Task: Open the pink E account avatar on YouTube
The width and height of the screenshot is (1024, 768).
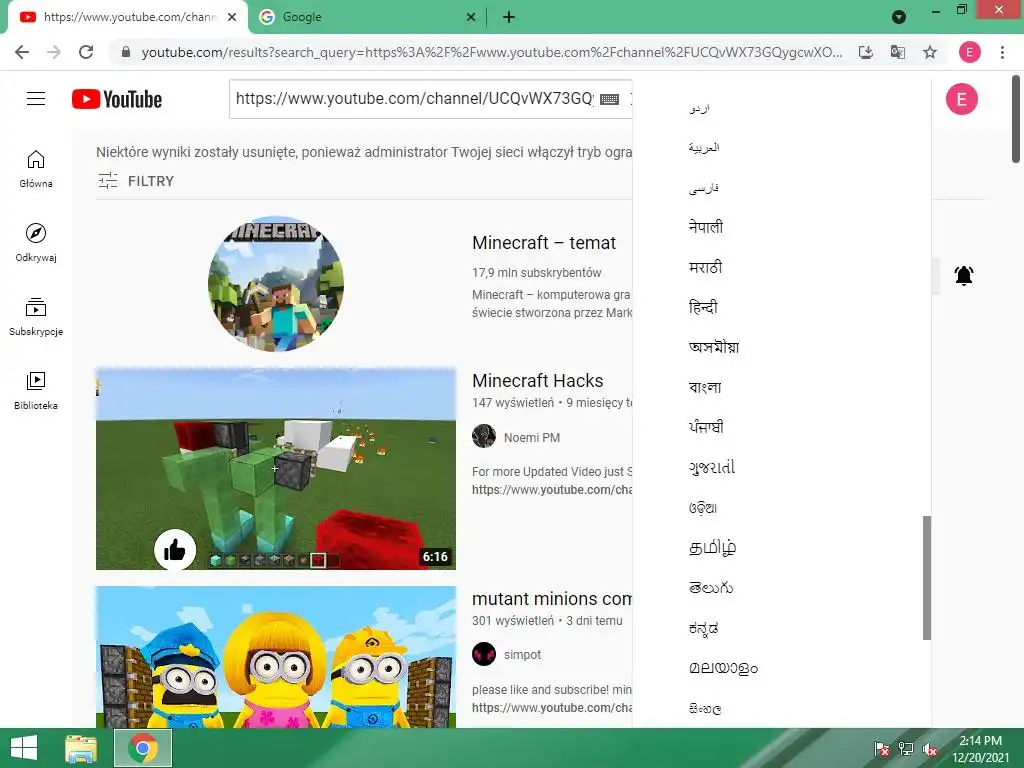Action: [961, 99]
